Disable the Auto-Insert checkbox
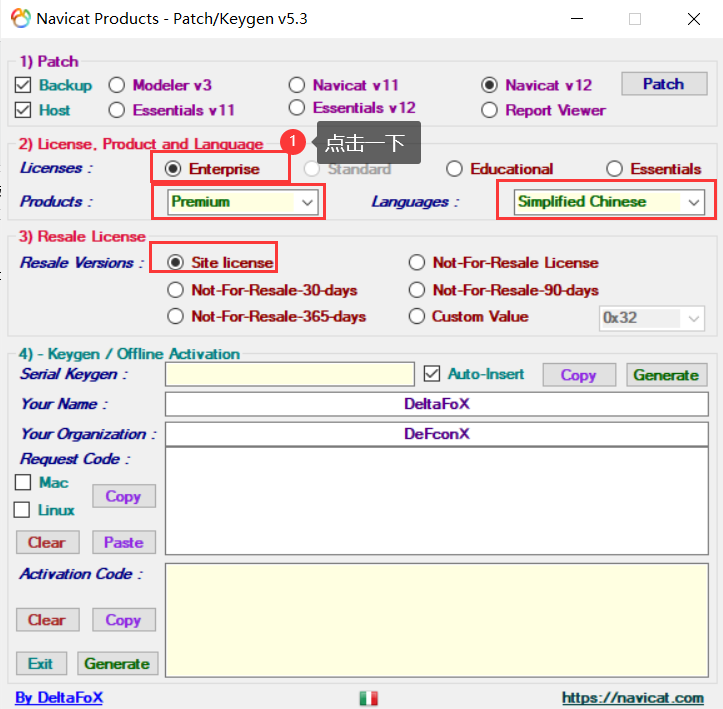Viewport: 723px width, 709px height. [x=432, y=374]
